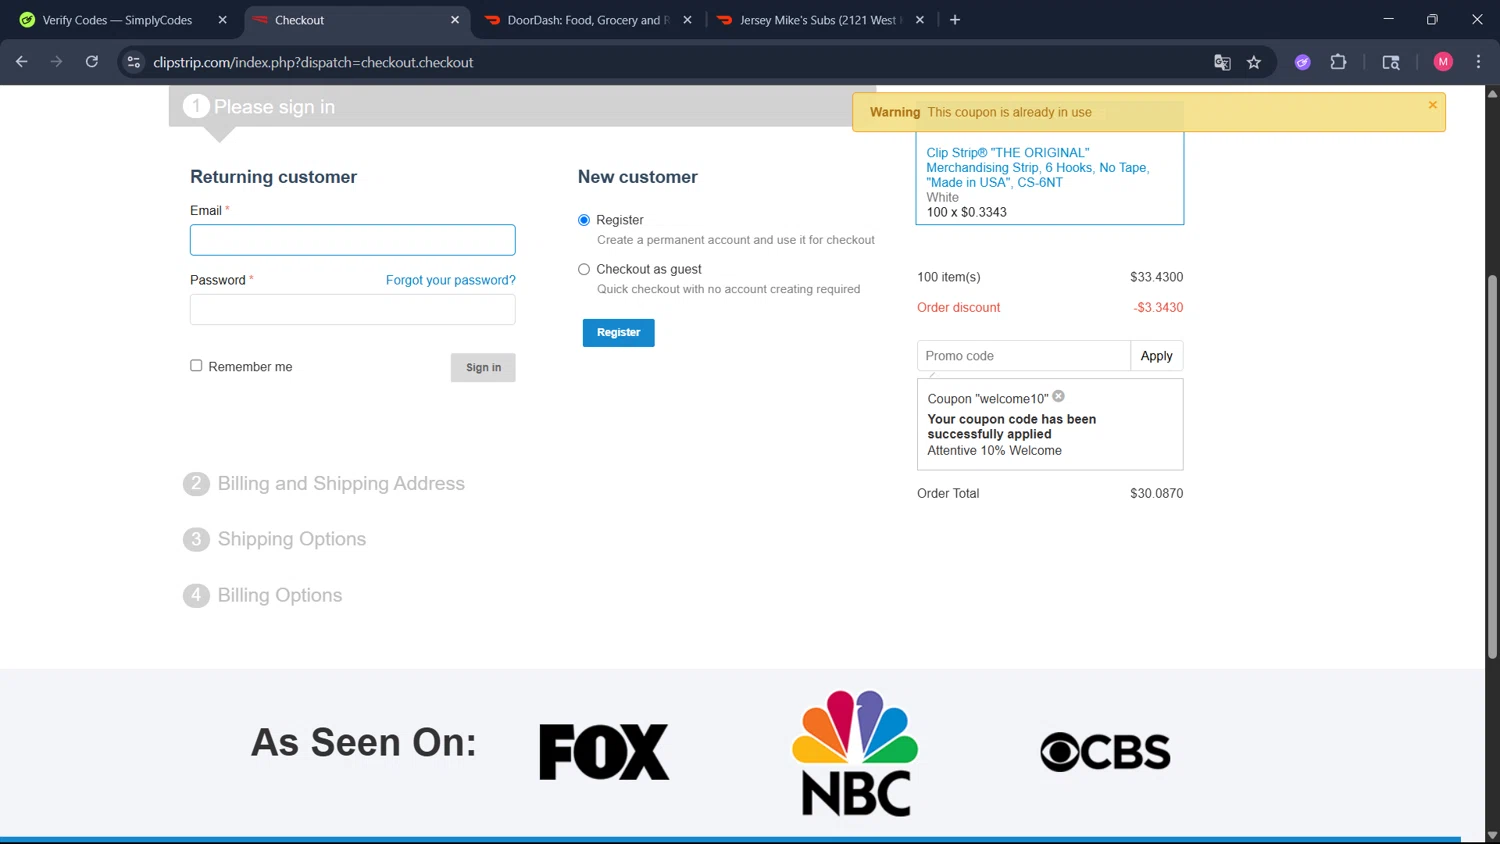The width and height of the screenshot is (1500, 844).
Task: Expand the Shipping Options step
Action: click(292, 539)
